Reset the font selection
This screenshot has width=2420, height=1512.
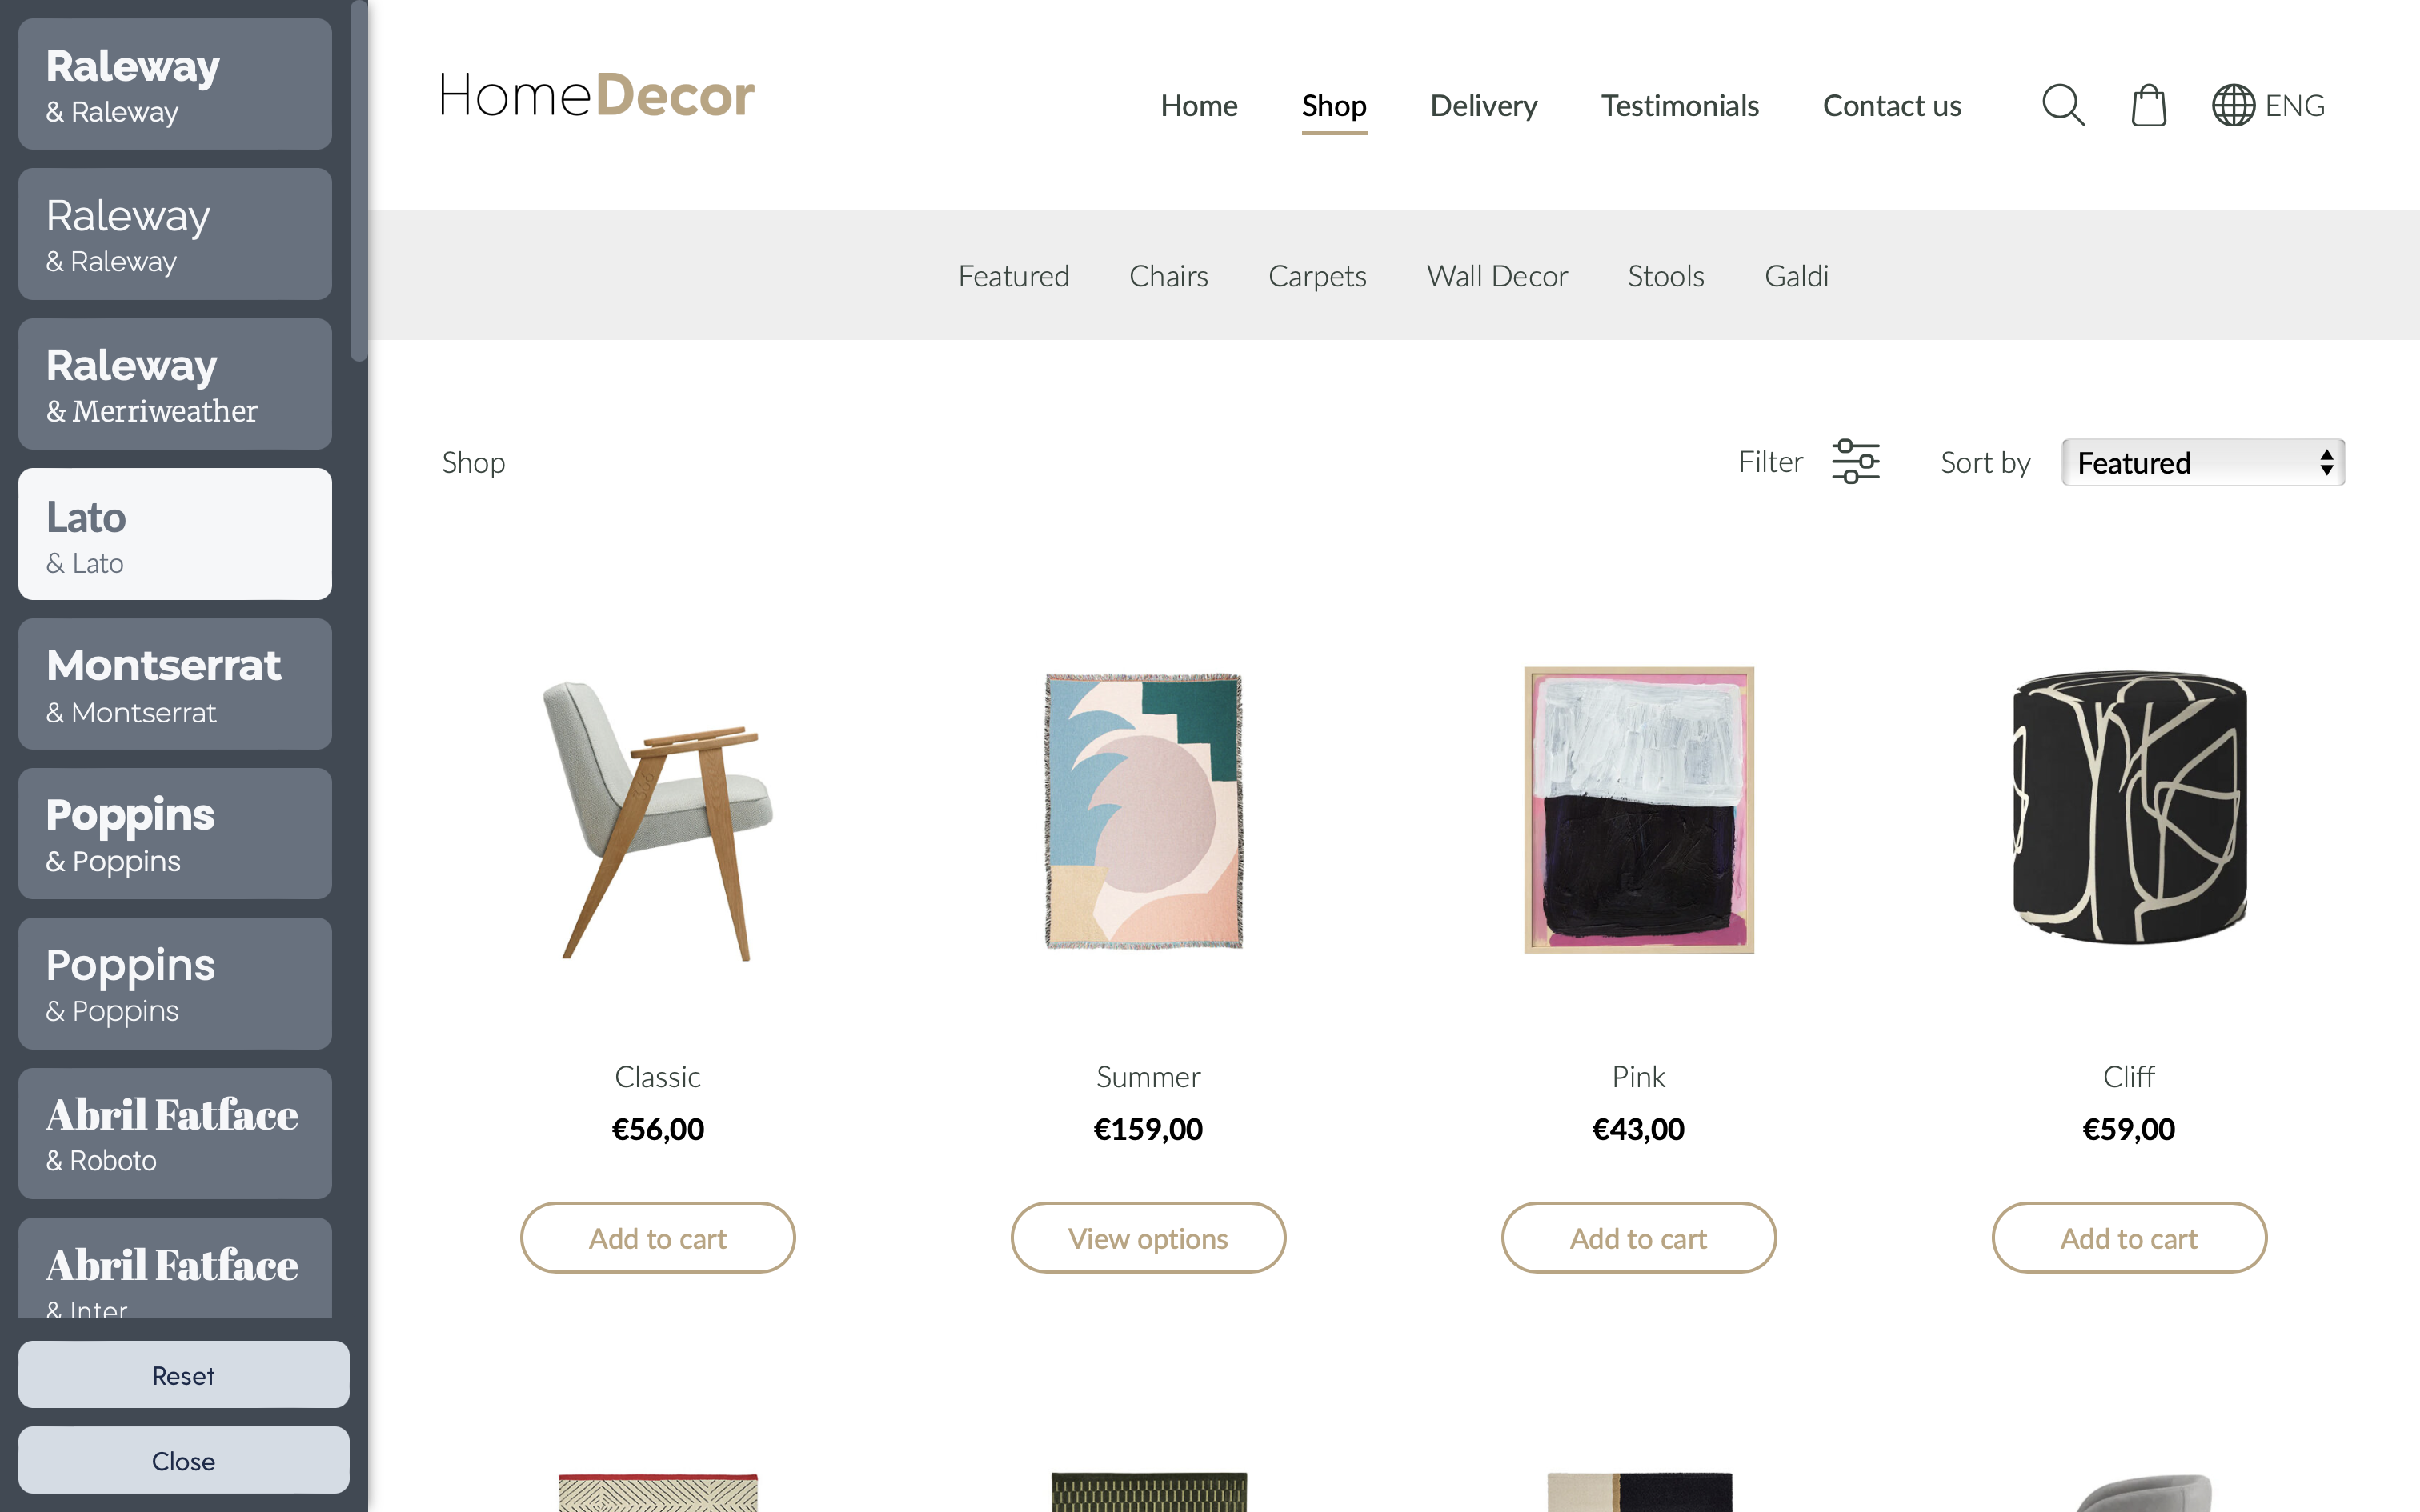pyautogui.click(x=184, y=1375)
